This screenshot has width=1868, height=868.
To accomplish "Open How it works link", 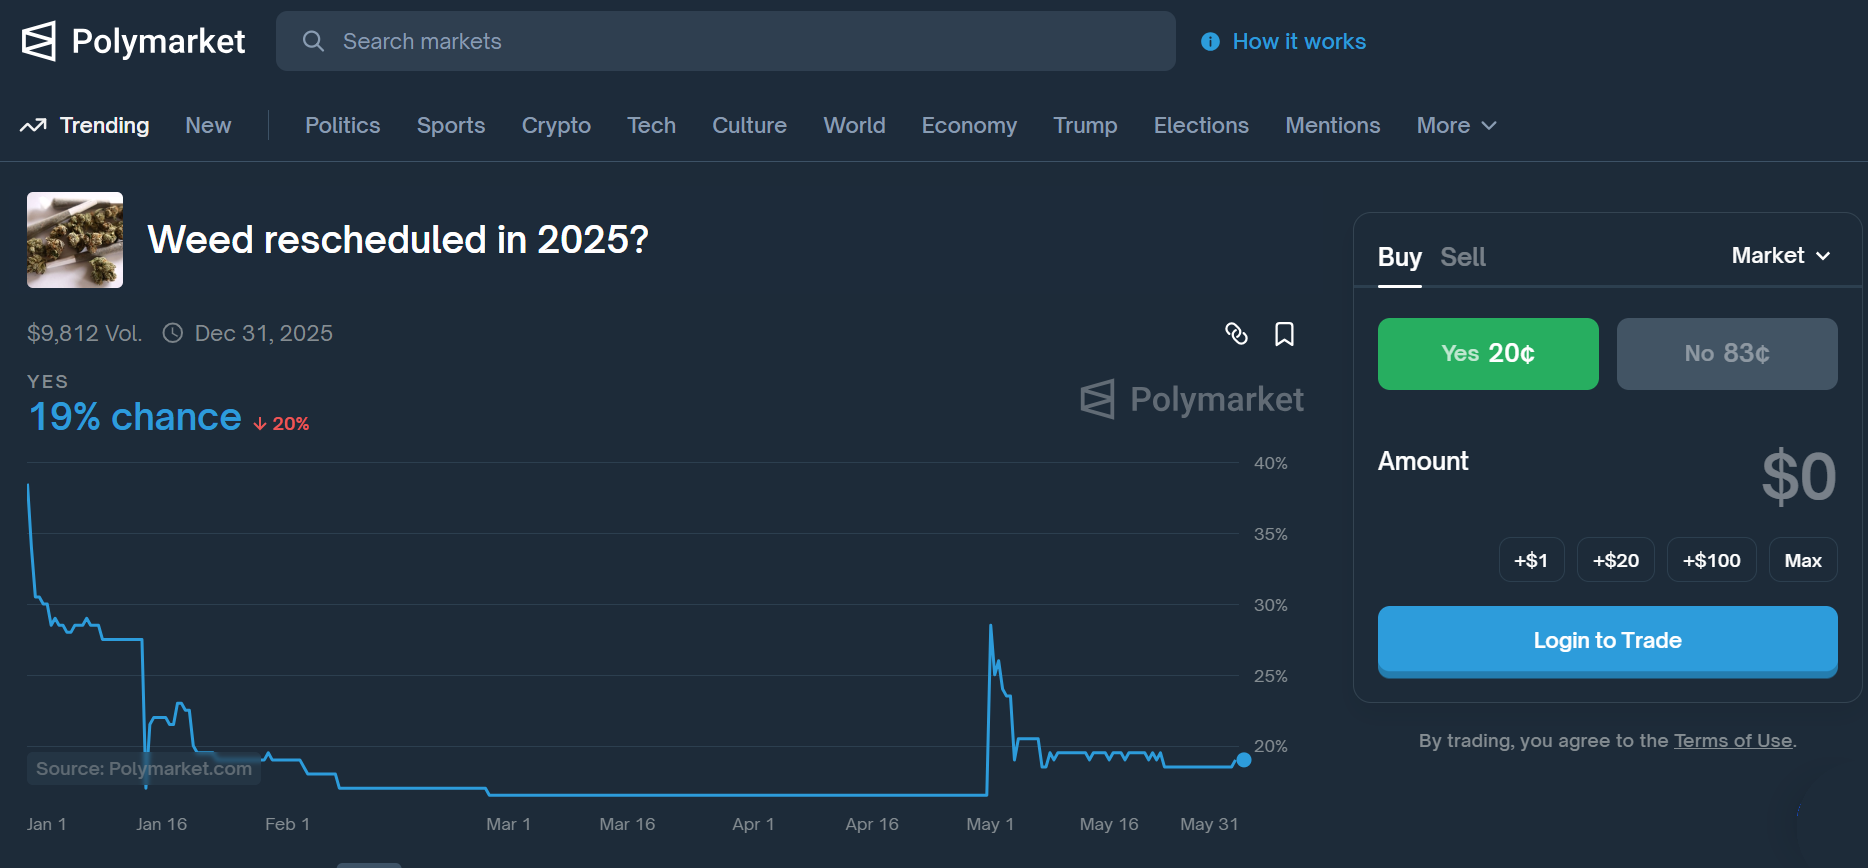I will 1299,41.
